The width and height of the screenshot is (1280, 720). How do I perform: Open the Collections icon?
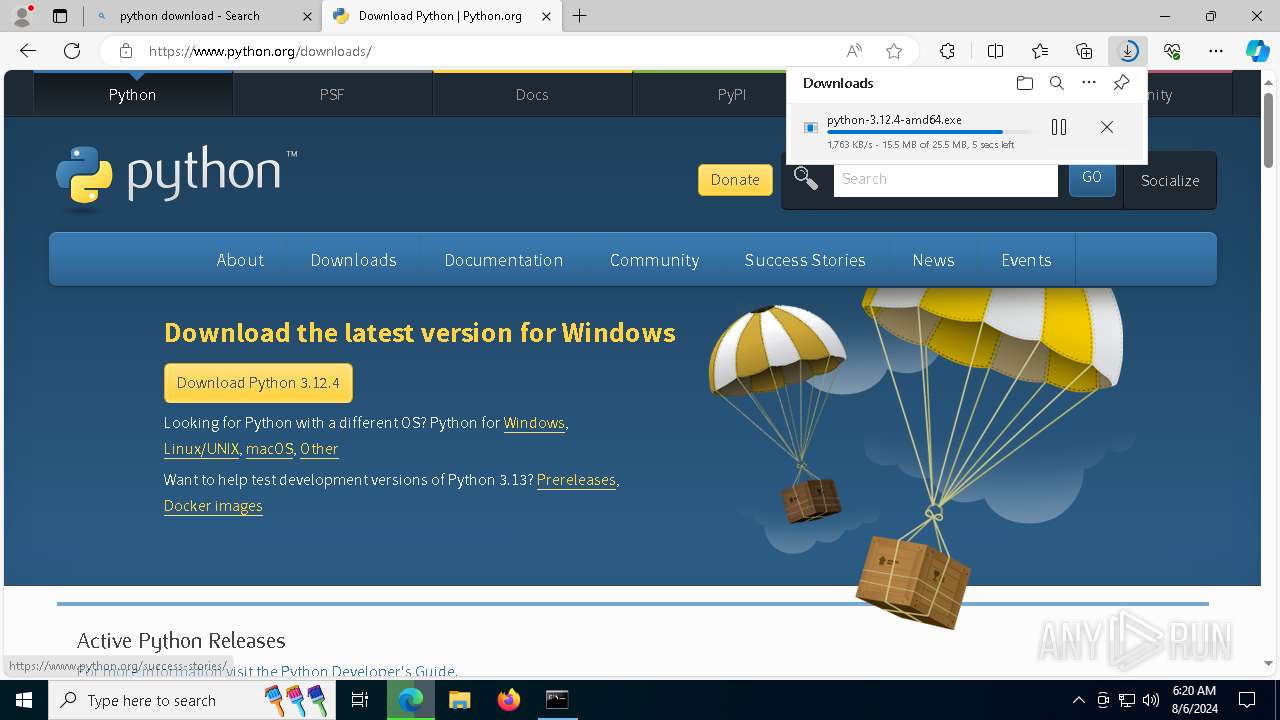1084,51
